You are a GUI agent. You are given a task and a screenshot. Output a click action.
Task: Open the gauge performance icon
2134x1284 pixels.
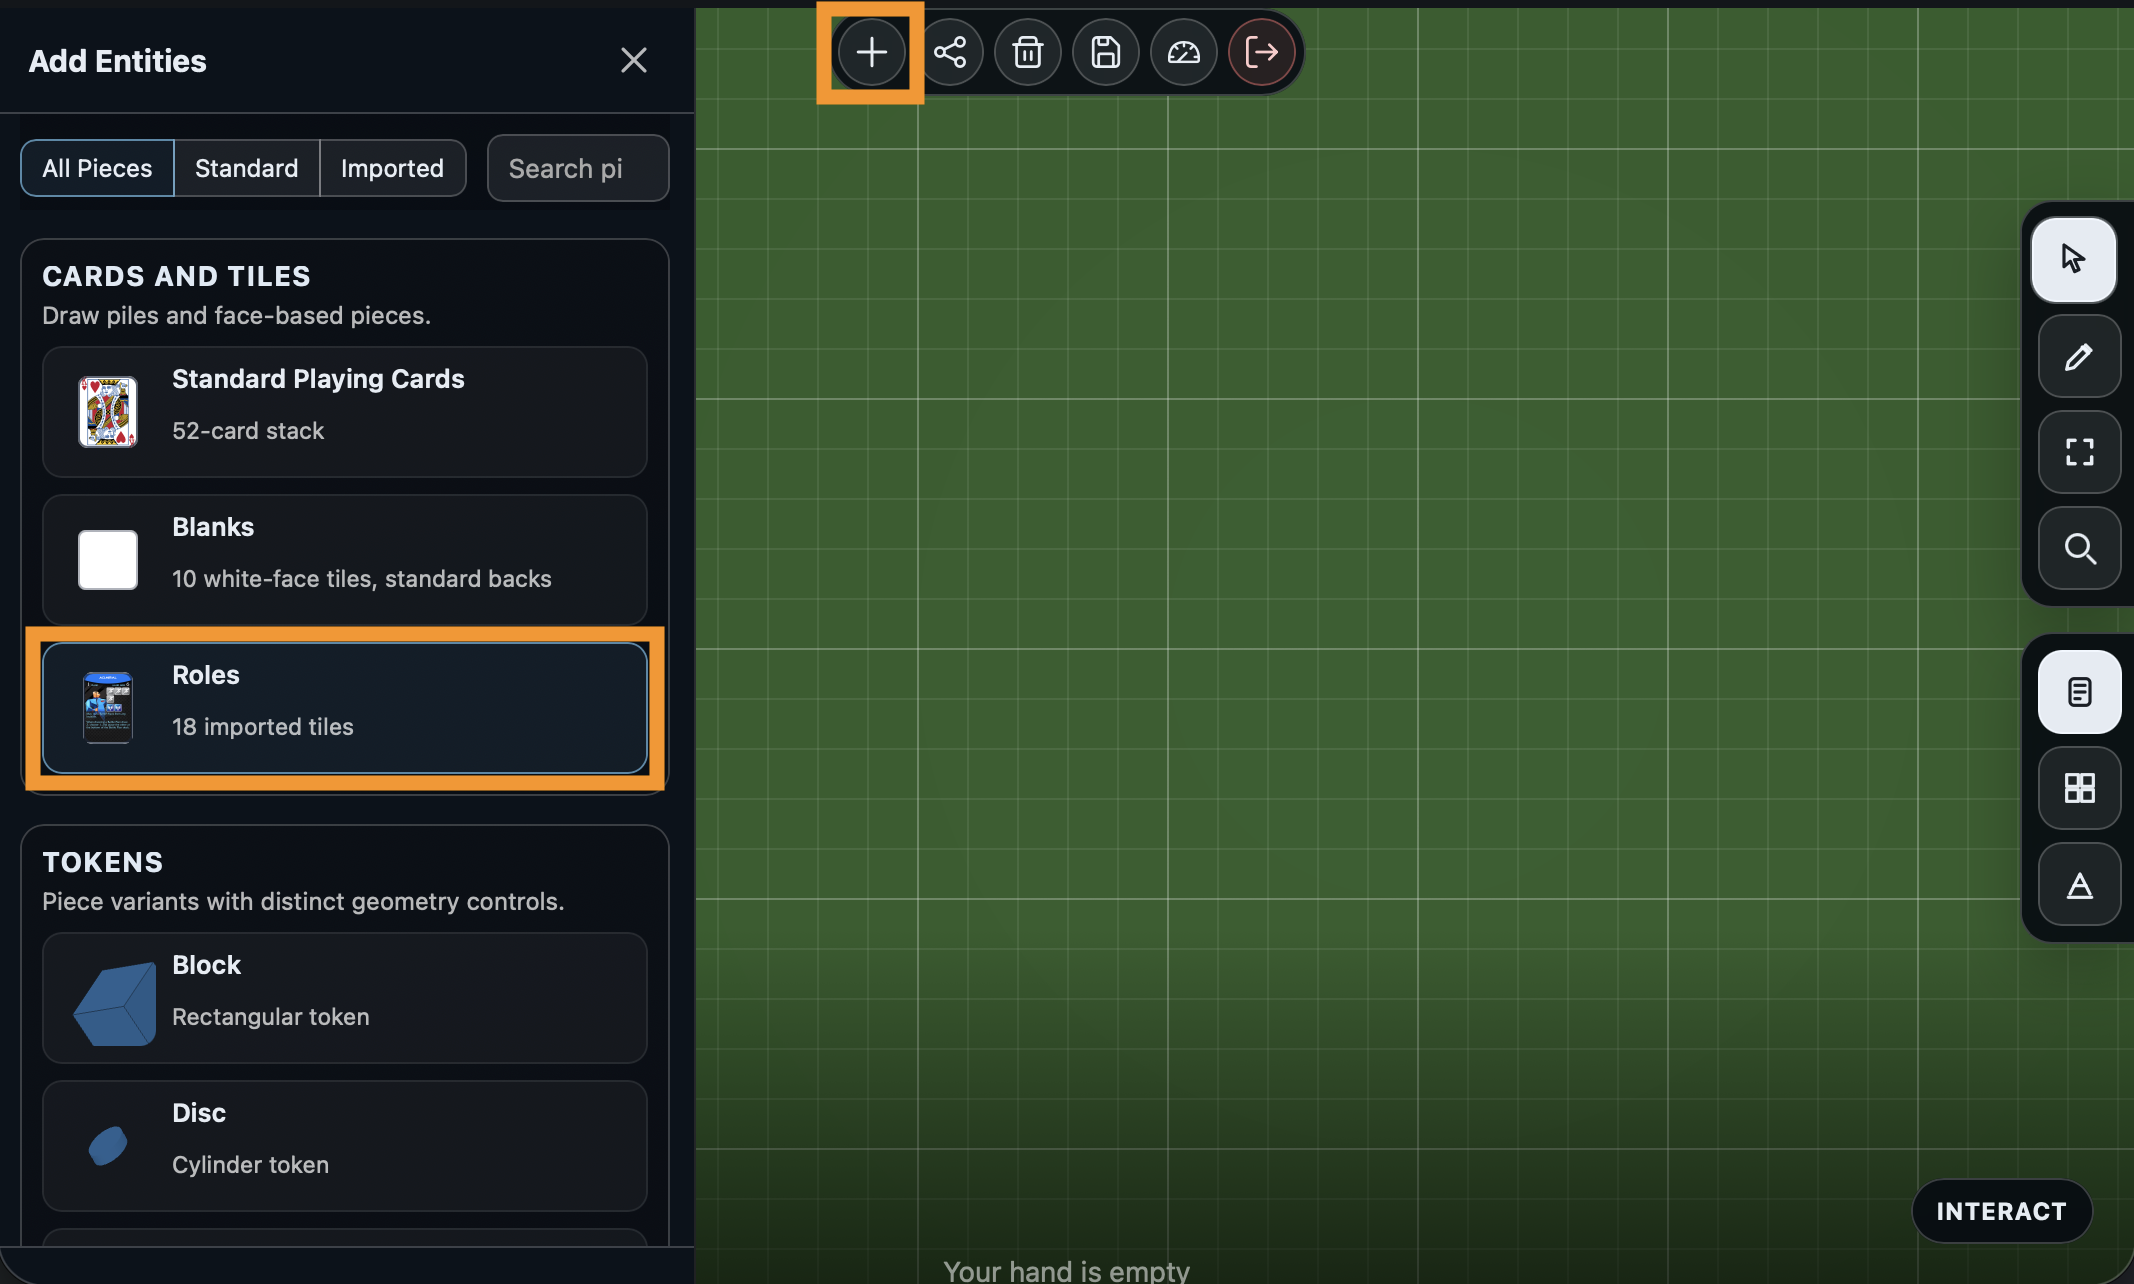coord(1184,52)
